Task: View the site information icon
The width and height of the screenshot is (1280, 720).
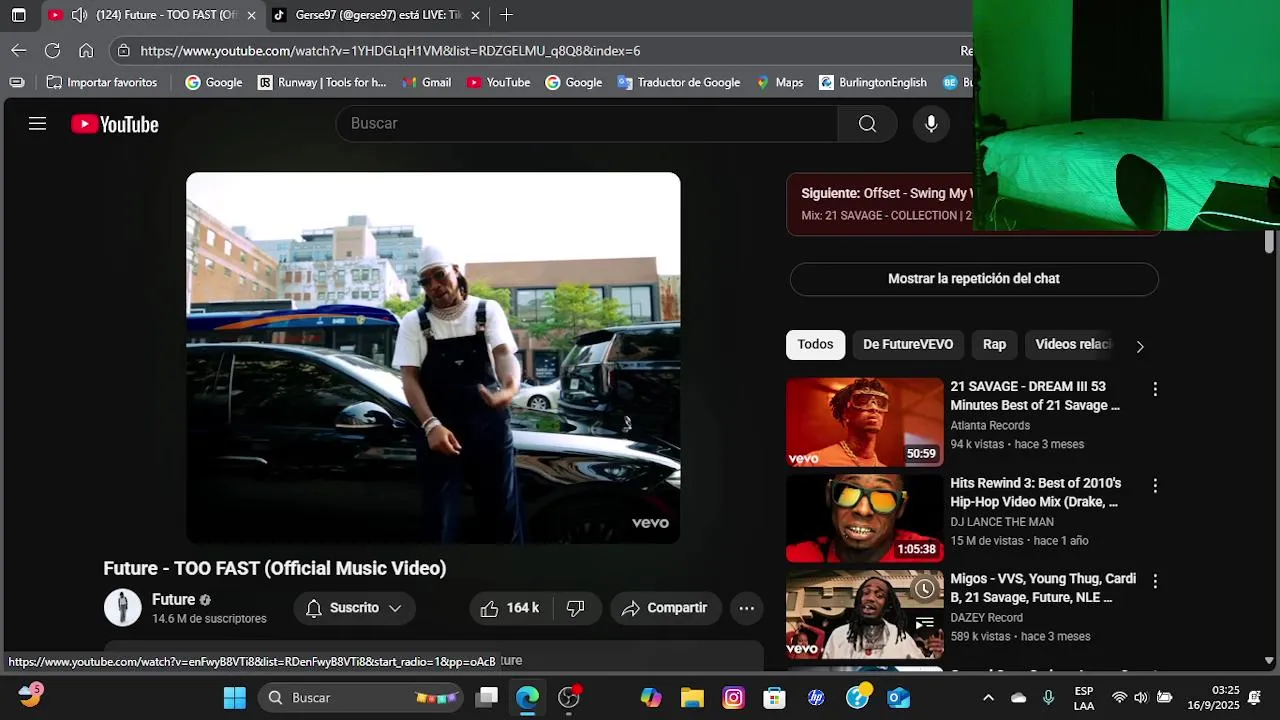Action: [x=123, y=50]
